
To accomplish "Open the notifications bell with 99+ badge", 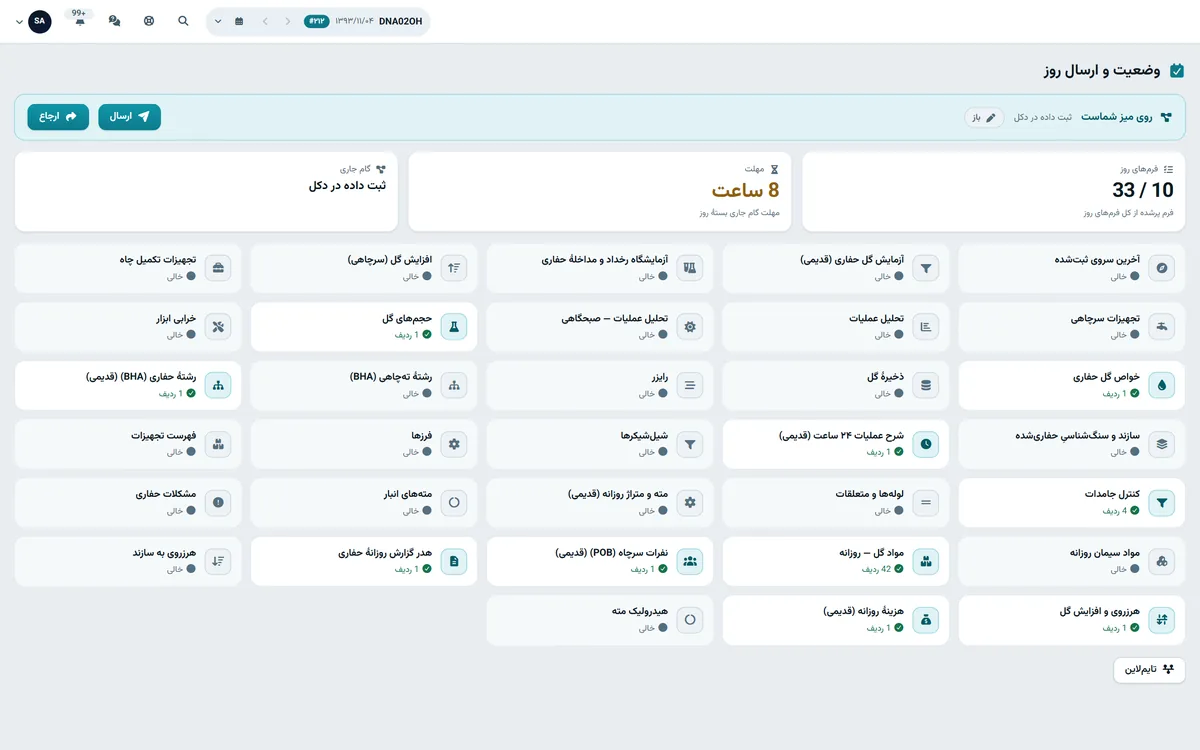I will pyautogui.click(x=79, y=20).
